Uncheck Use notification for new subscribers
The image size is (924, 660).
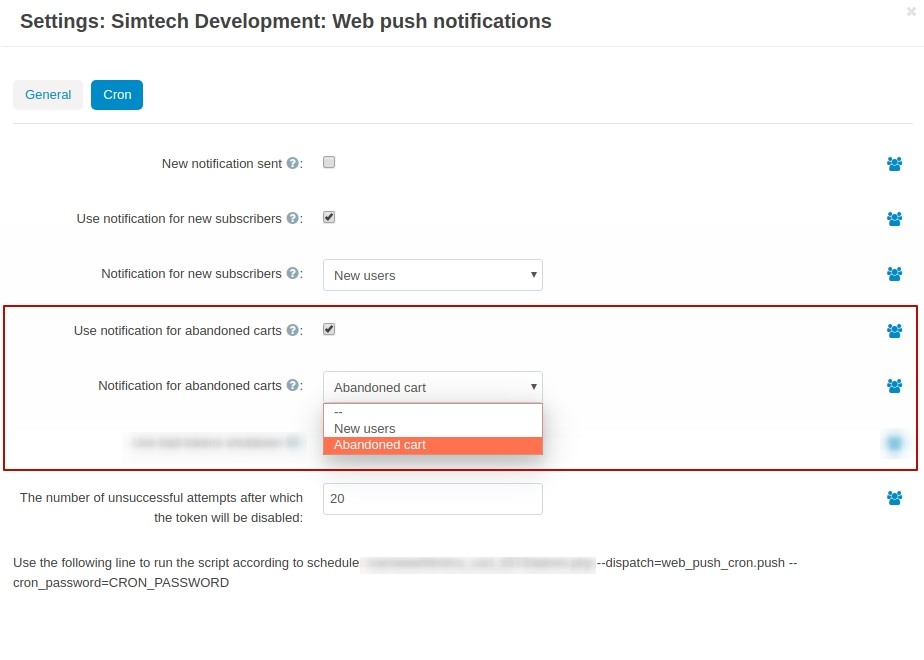coord(329,217)
